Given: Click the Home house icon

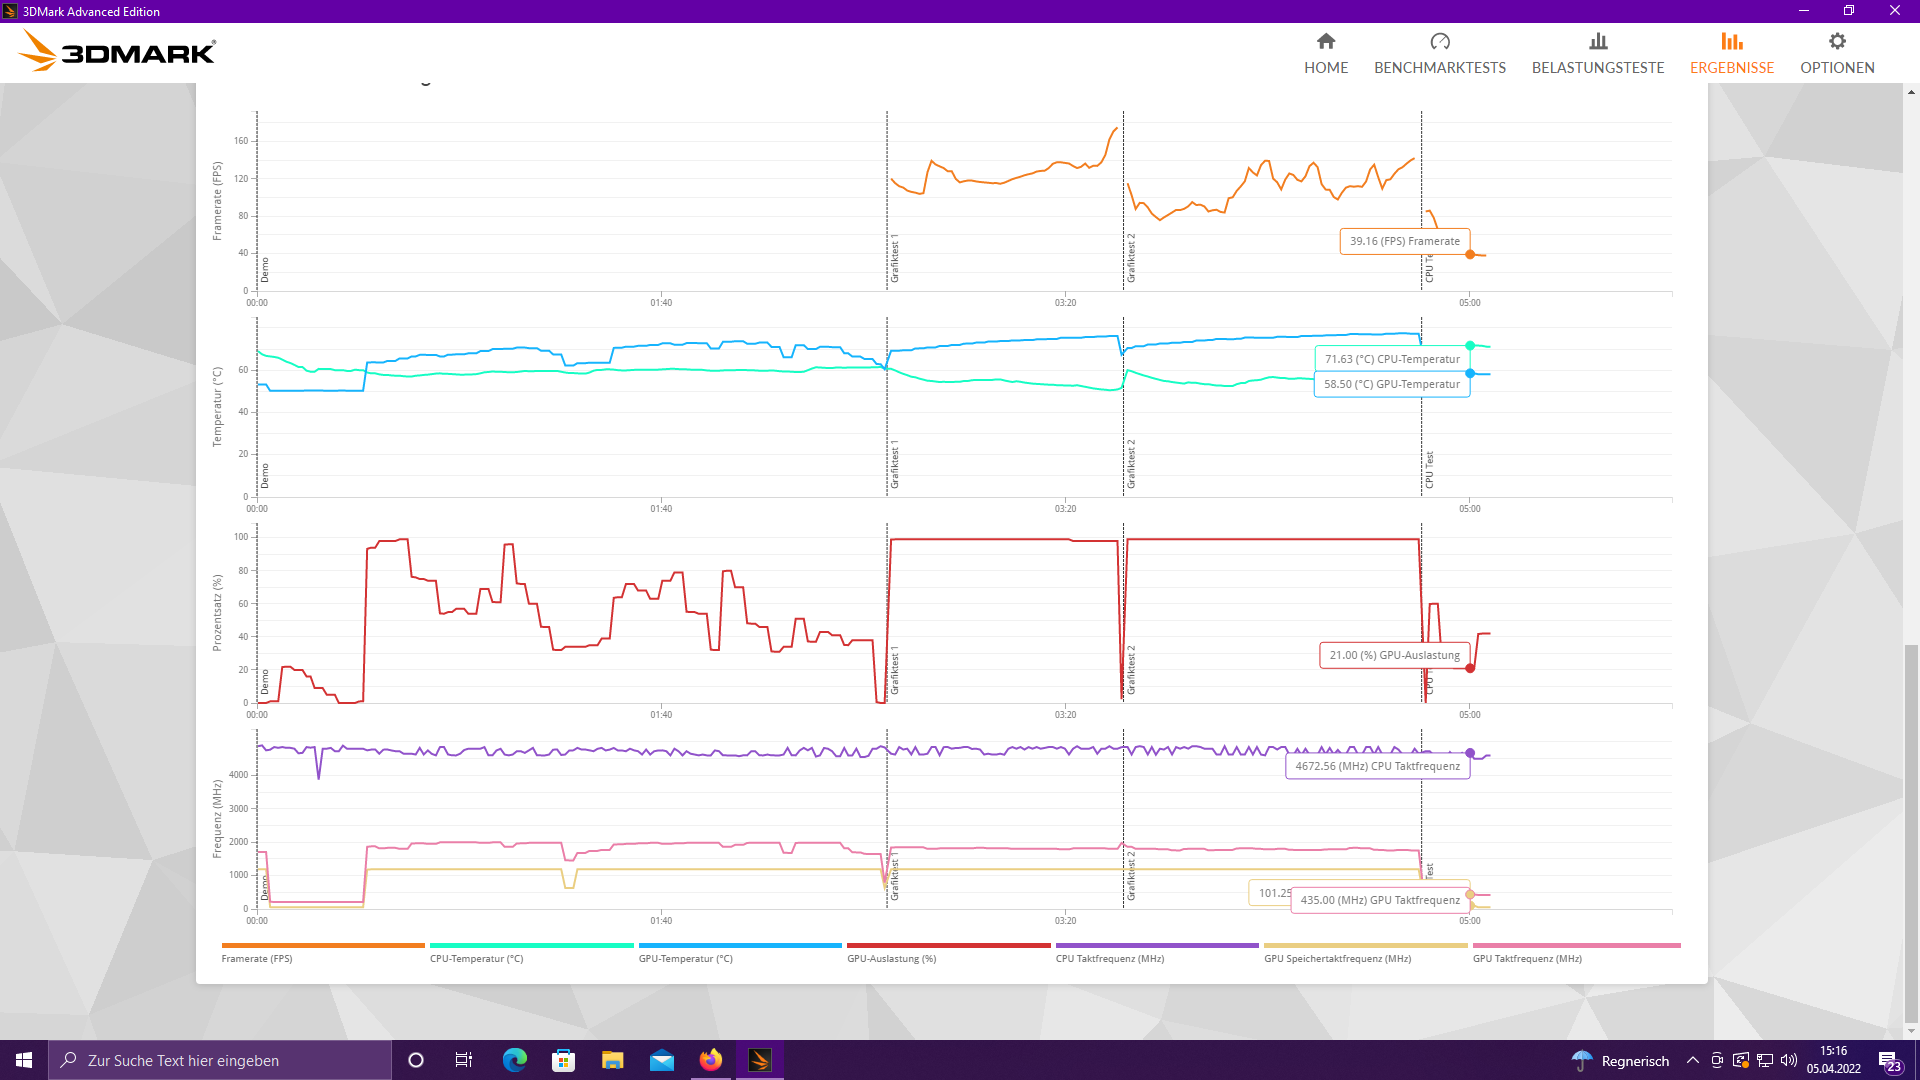Looking at the screenshot, I should tap(1326, 41).
